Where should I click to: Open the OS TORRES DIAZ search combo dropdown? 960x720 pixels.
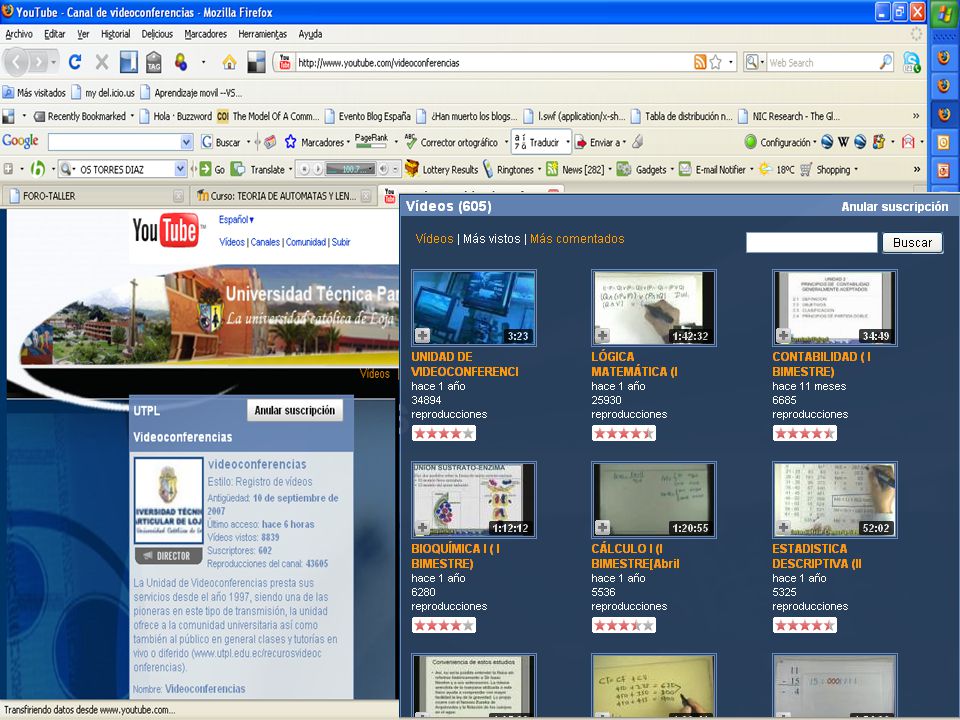(180, 169)
